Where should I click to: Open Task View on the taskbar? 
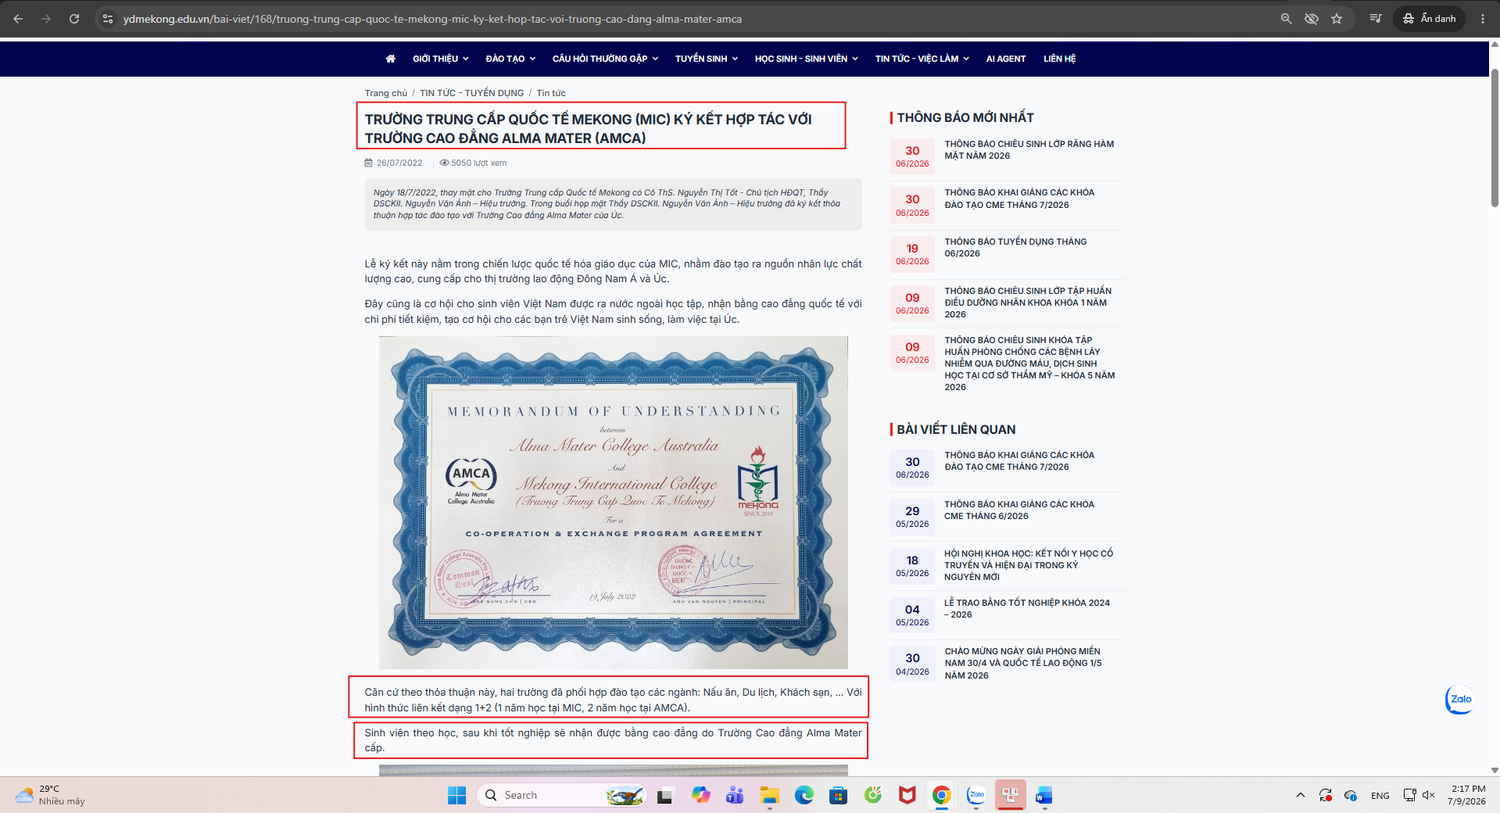[x=665, y=795]
